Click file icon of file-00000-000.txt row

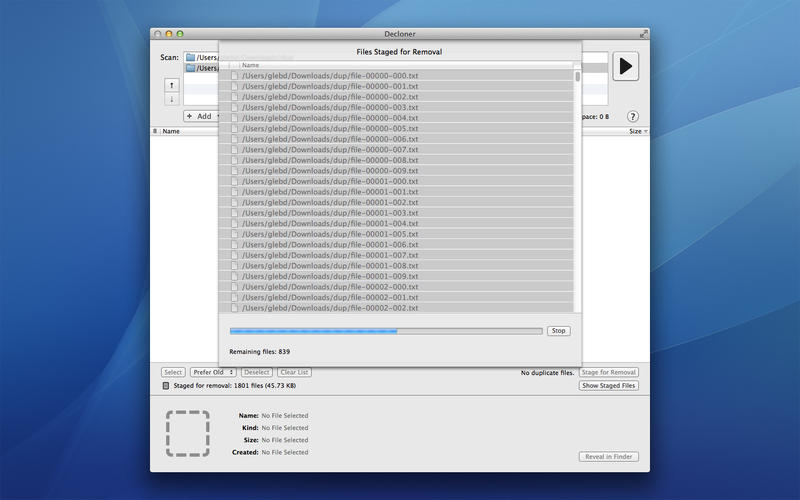[235, 76]
